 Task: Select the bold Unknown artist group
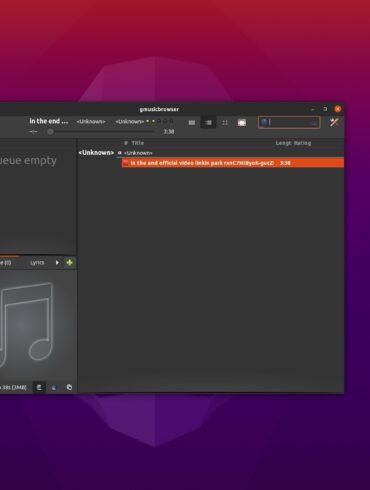(x=96, y=153)
